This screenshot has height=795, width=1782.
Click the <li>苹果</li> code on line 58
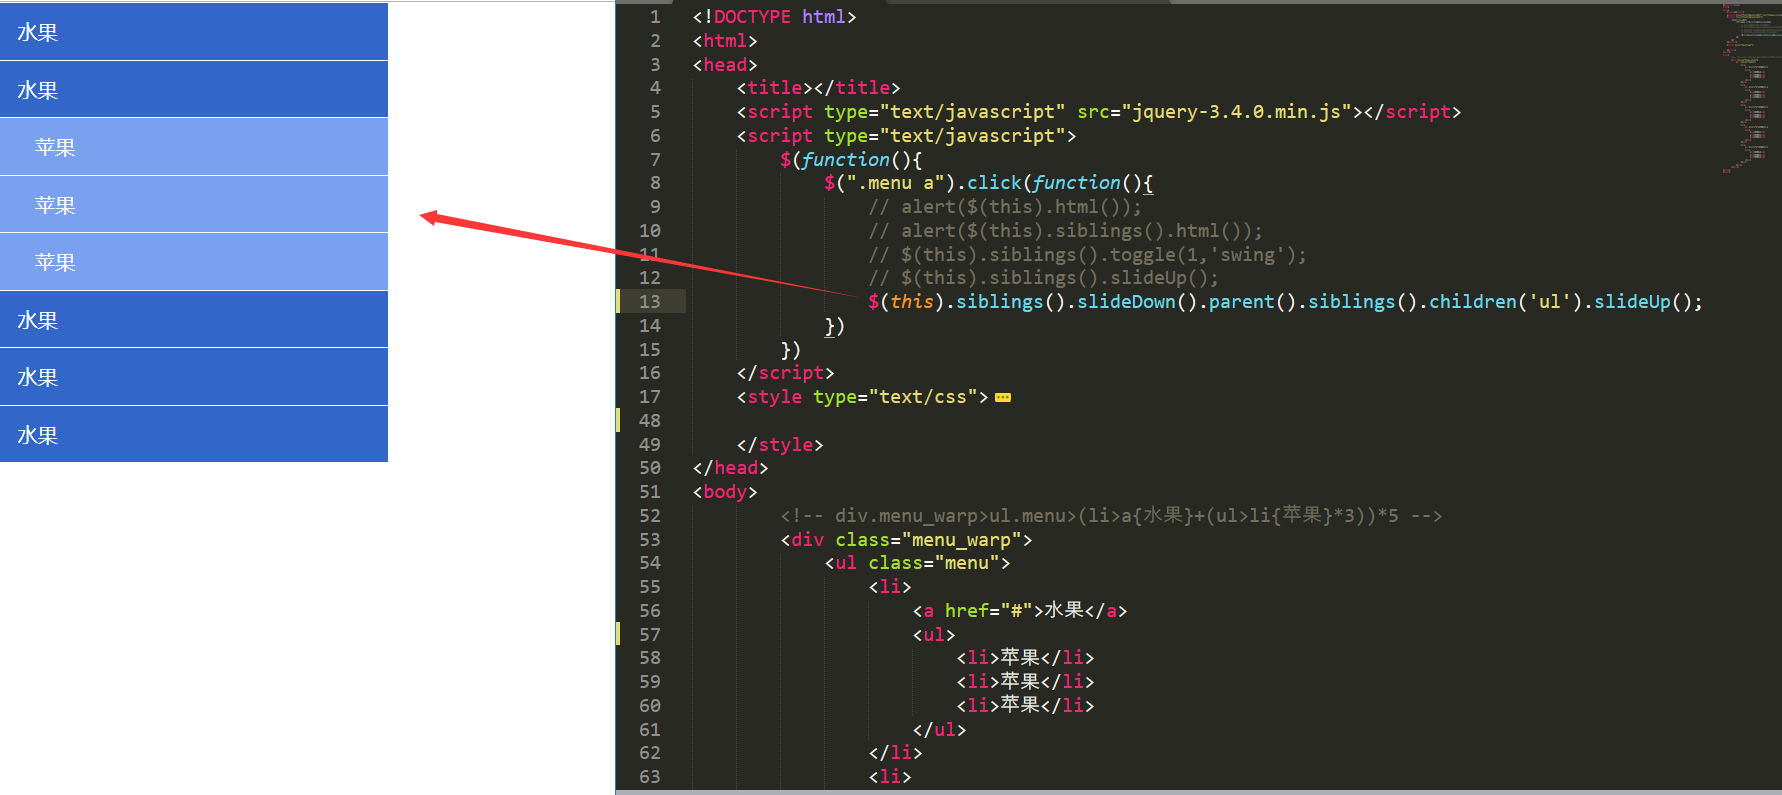pos(1025,658)
